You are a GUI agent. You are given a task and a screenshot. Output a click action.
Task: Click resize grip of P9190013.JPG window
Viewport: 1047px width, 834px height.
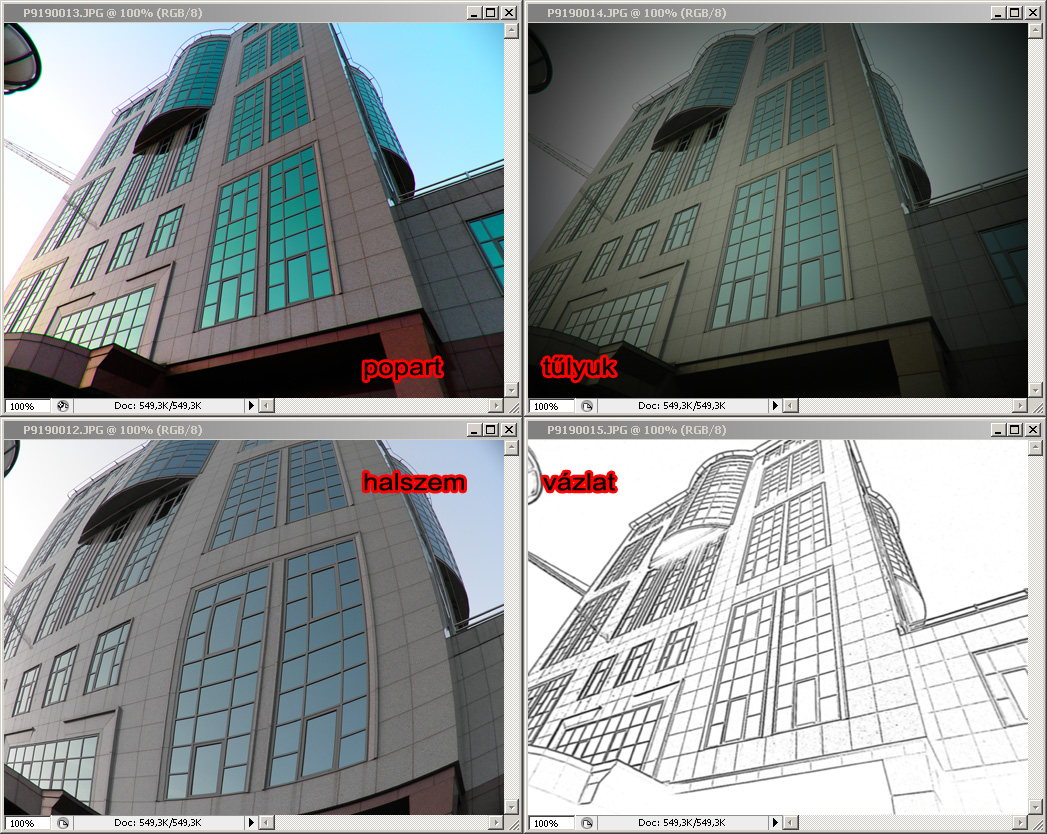(512, 406)
